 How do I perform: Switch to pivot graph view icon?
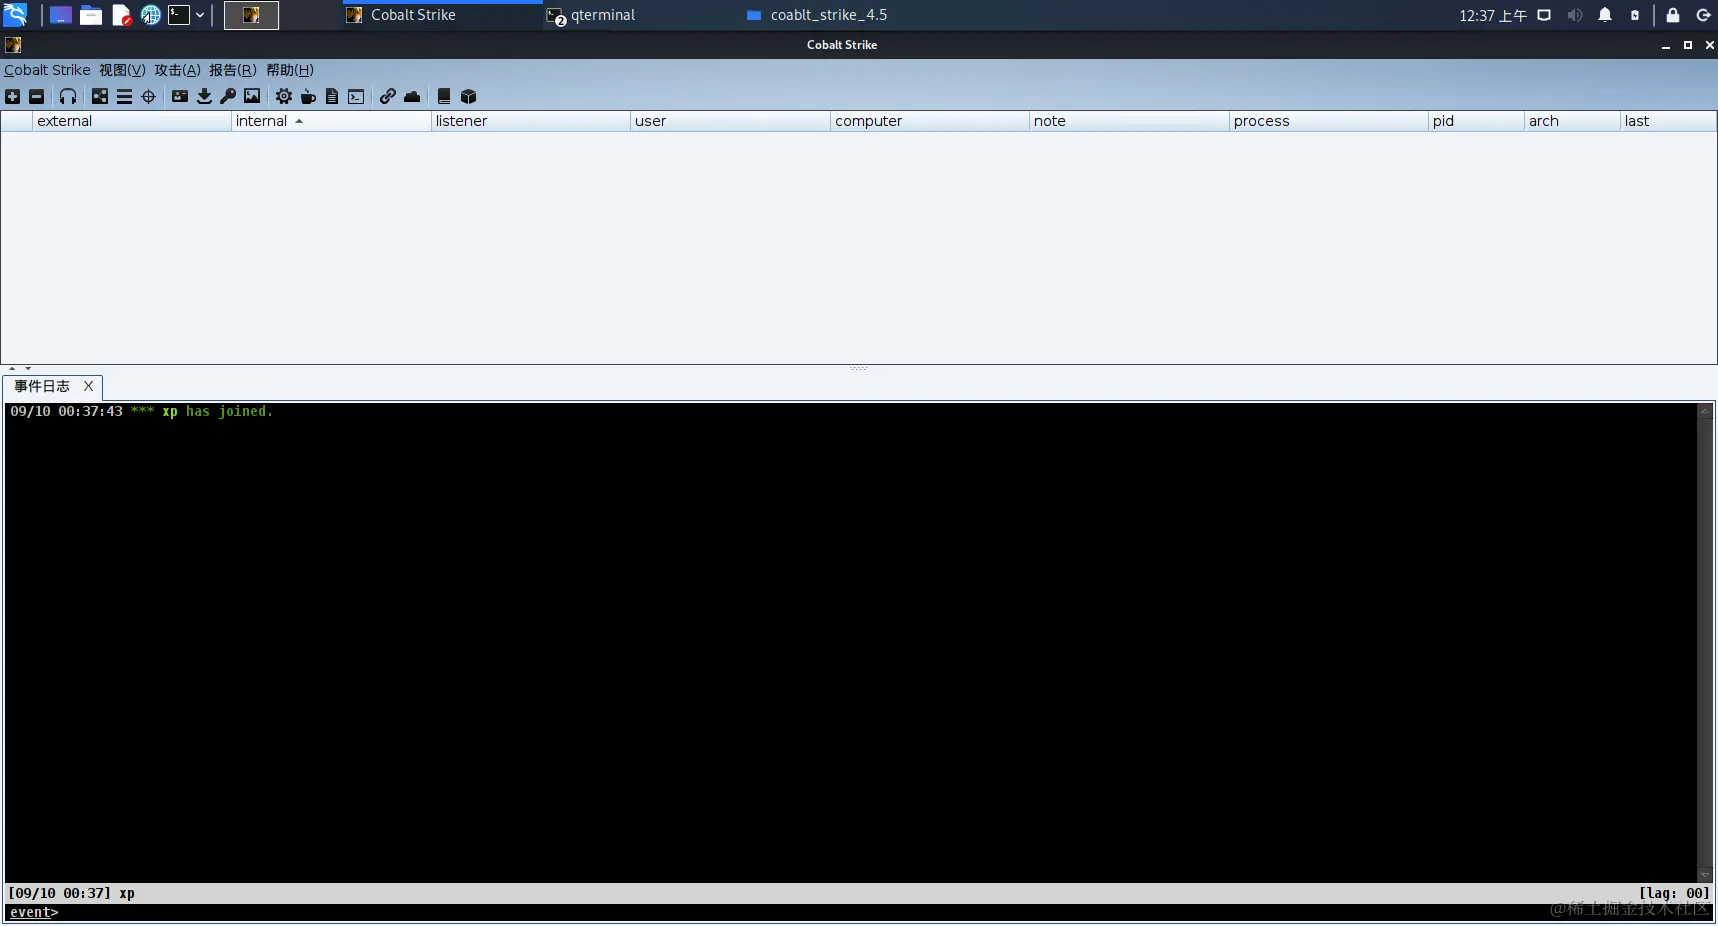[x=100, y=96]
